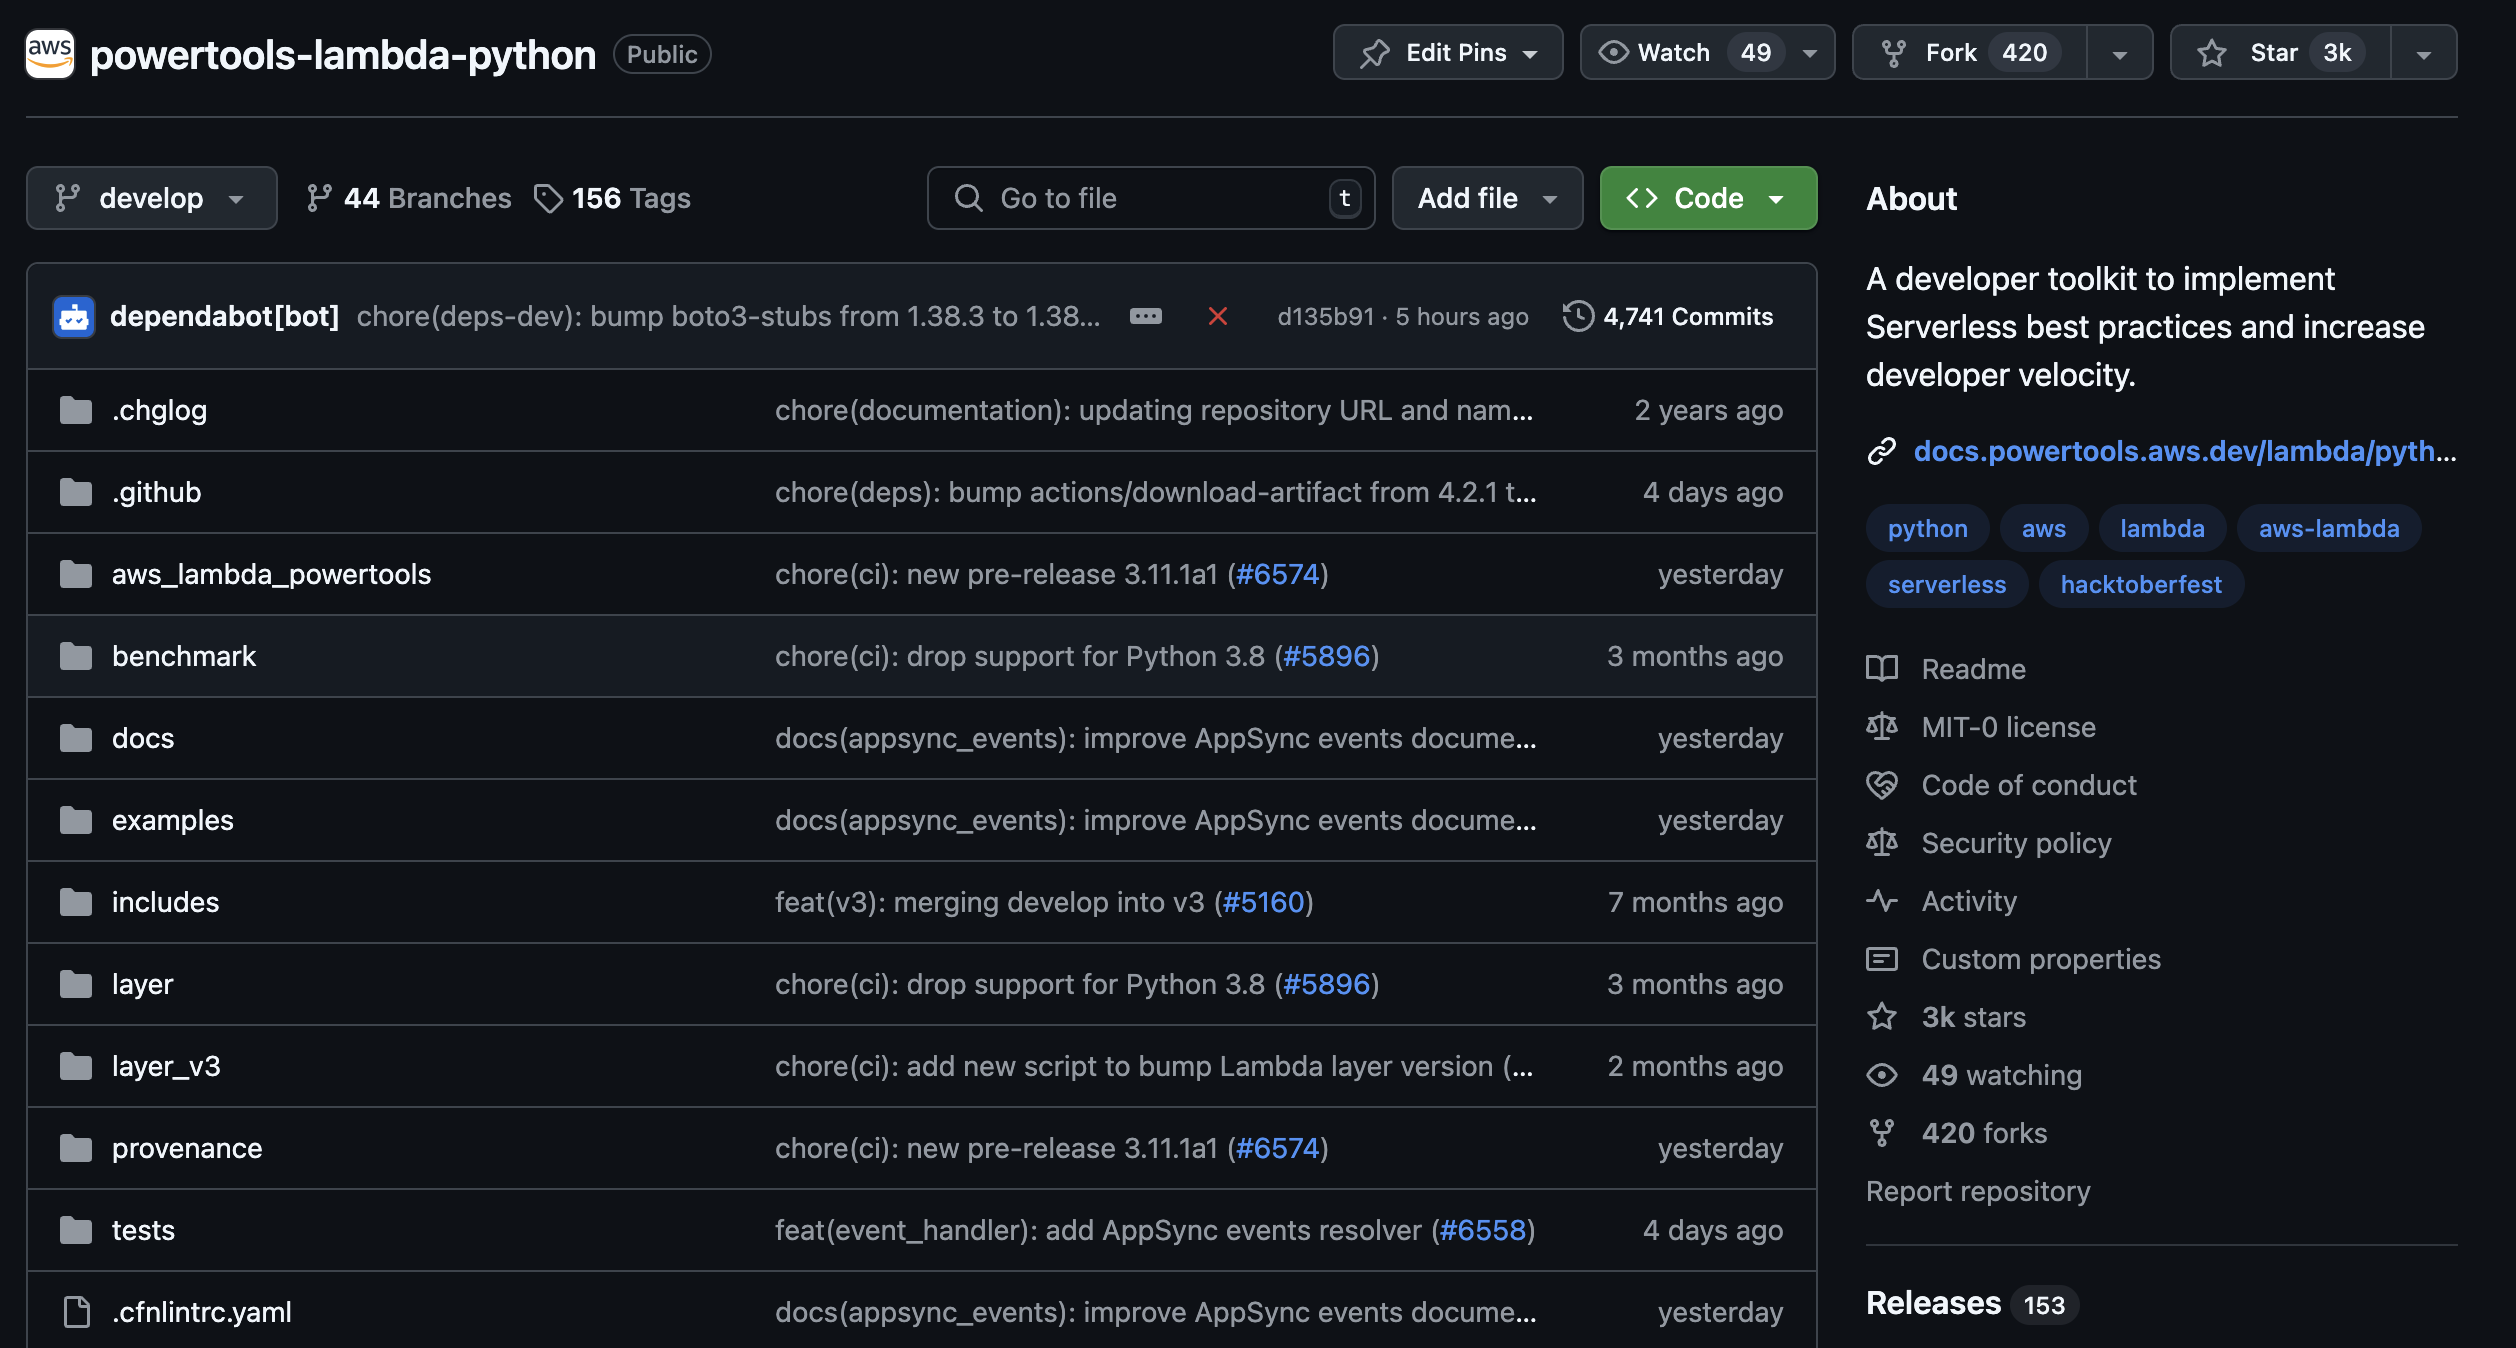This screenshot has width=2516, height=1348.
Task: Click the MIT-0 license scale icon
Action: 1882,727
